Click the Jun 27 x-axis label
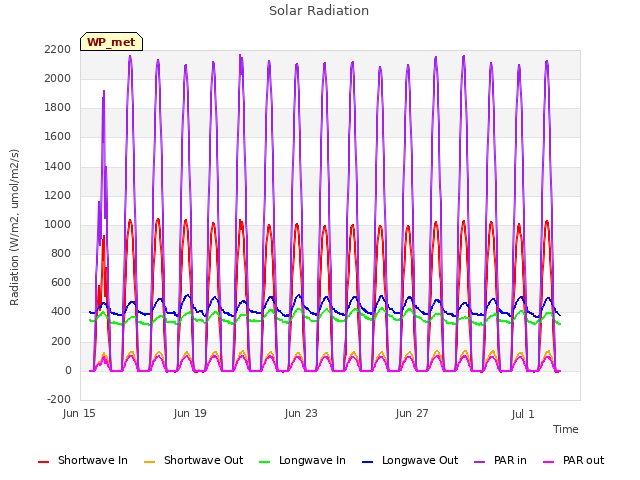The height and width of the screenshot is (480, 640). pyautogui.click(x=412, y=413)
